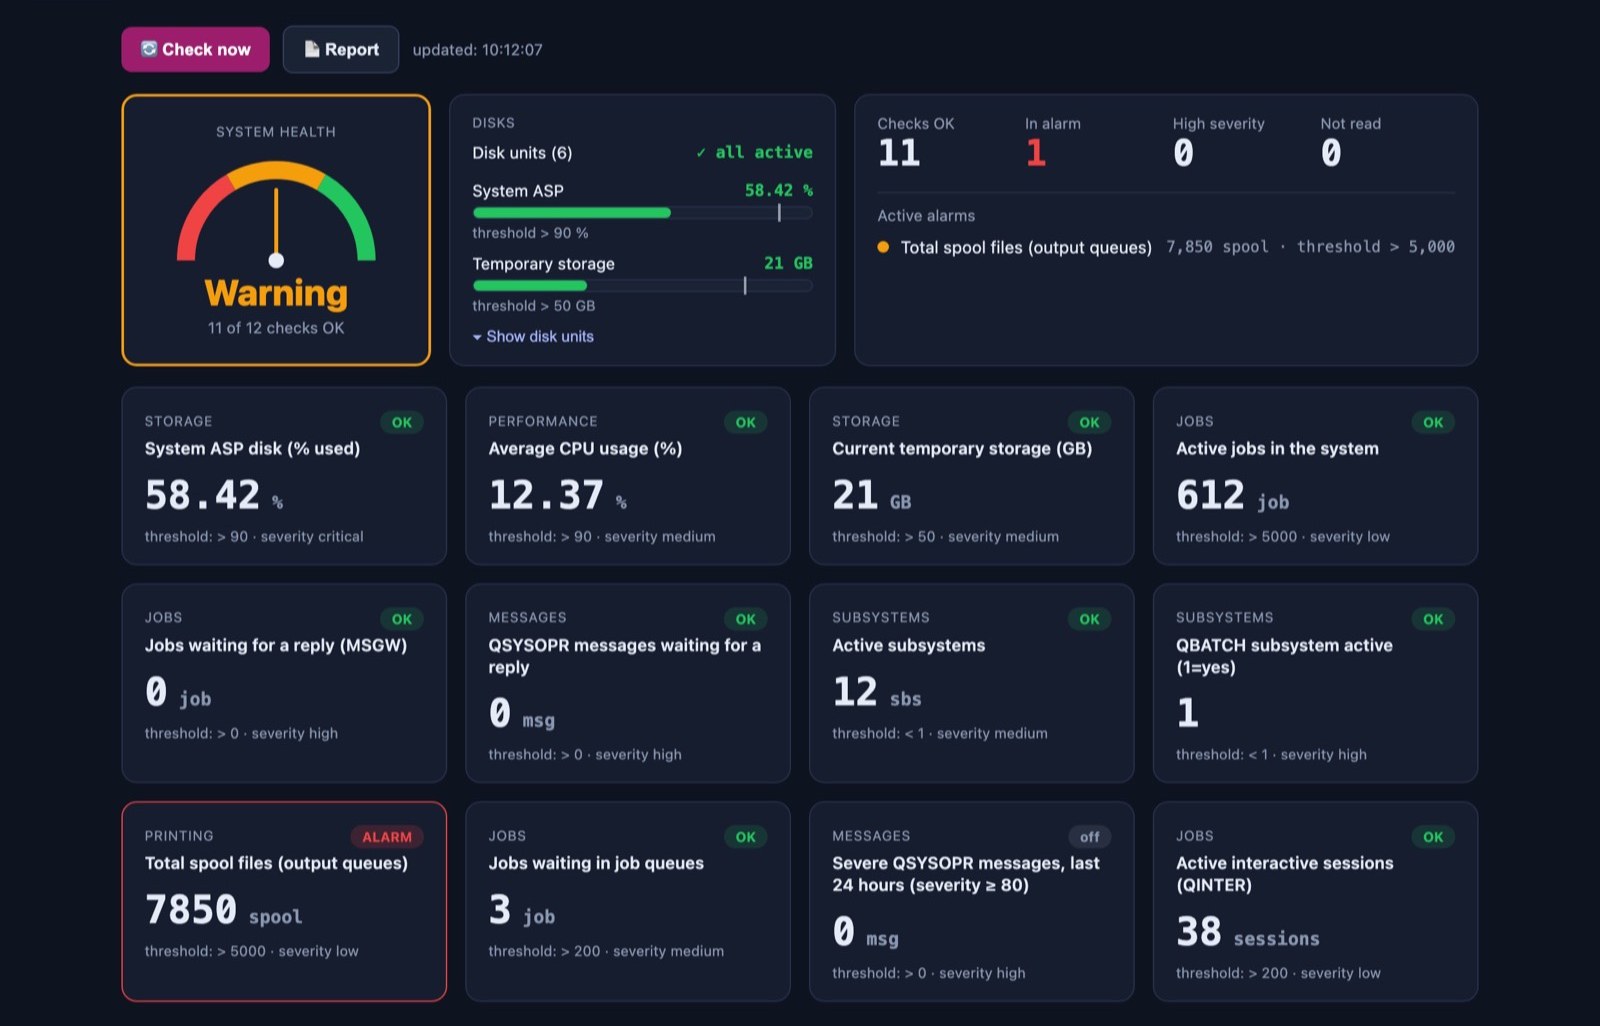Click the system health gauge
This screenshot has height=1026, width=1600.
(276, 214)
